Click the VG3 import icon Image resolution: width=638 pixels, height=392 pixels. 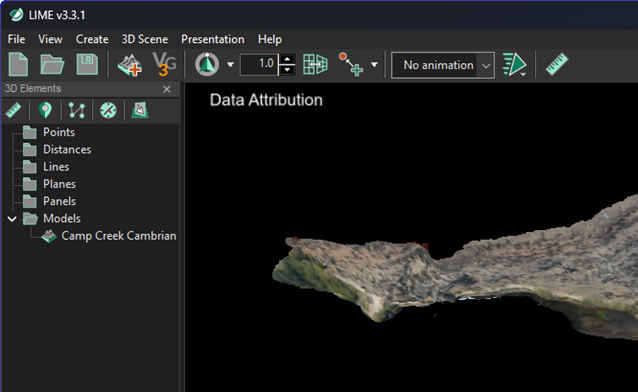(x=164, y=64)
